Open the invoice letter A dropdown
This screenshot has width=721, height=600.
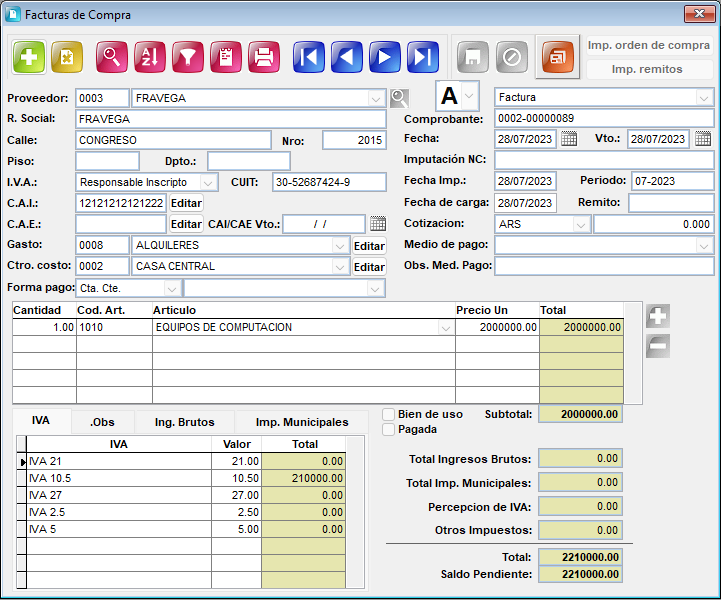click(x=469, y=96)
